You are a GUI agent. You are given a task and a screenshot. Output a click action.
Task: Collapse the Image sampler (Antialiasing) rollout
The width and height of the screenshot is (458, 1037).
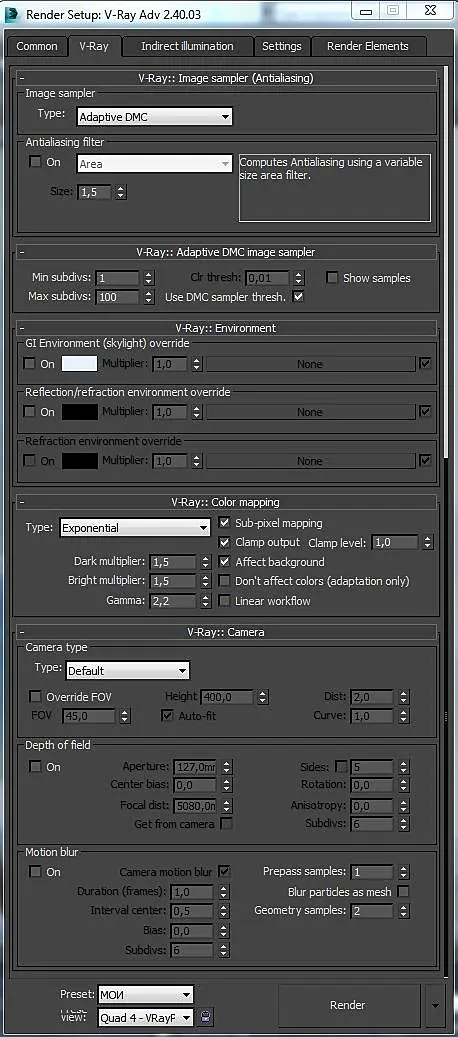[22, 78]
